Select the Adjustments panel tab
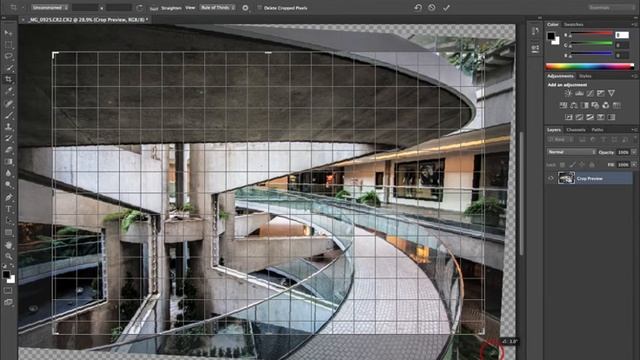The height and width of the screenshot is (360, 640). (560, 76)
